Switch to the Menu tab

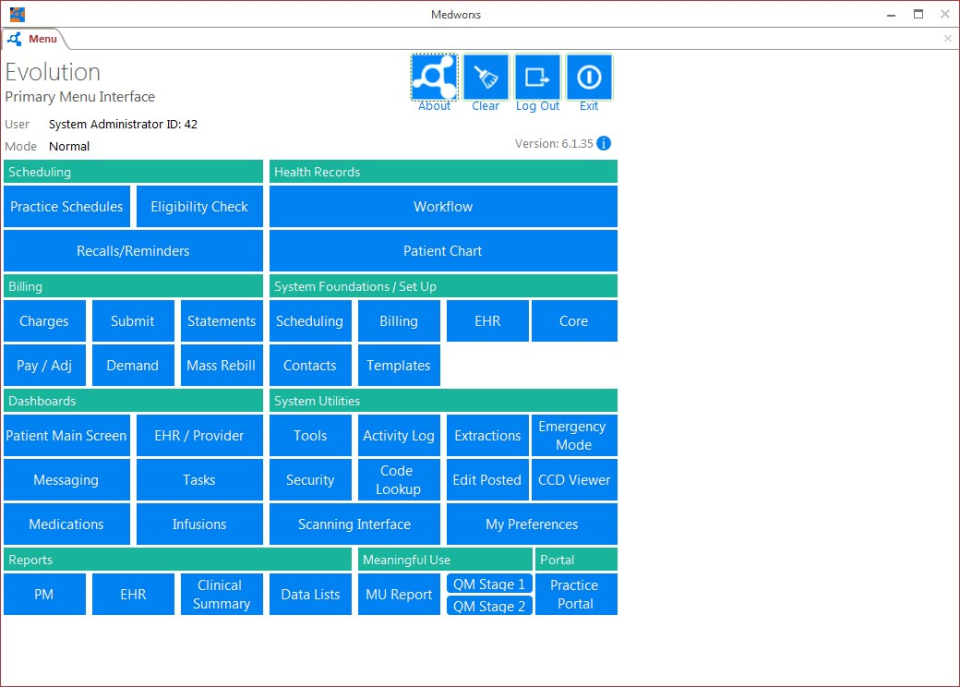click(x=40, y=38)
